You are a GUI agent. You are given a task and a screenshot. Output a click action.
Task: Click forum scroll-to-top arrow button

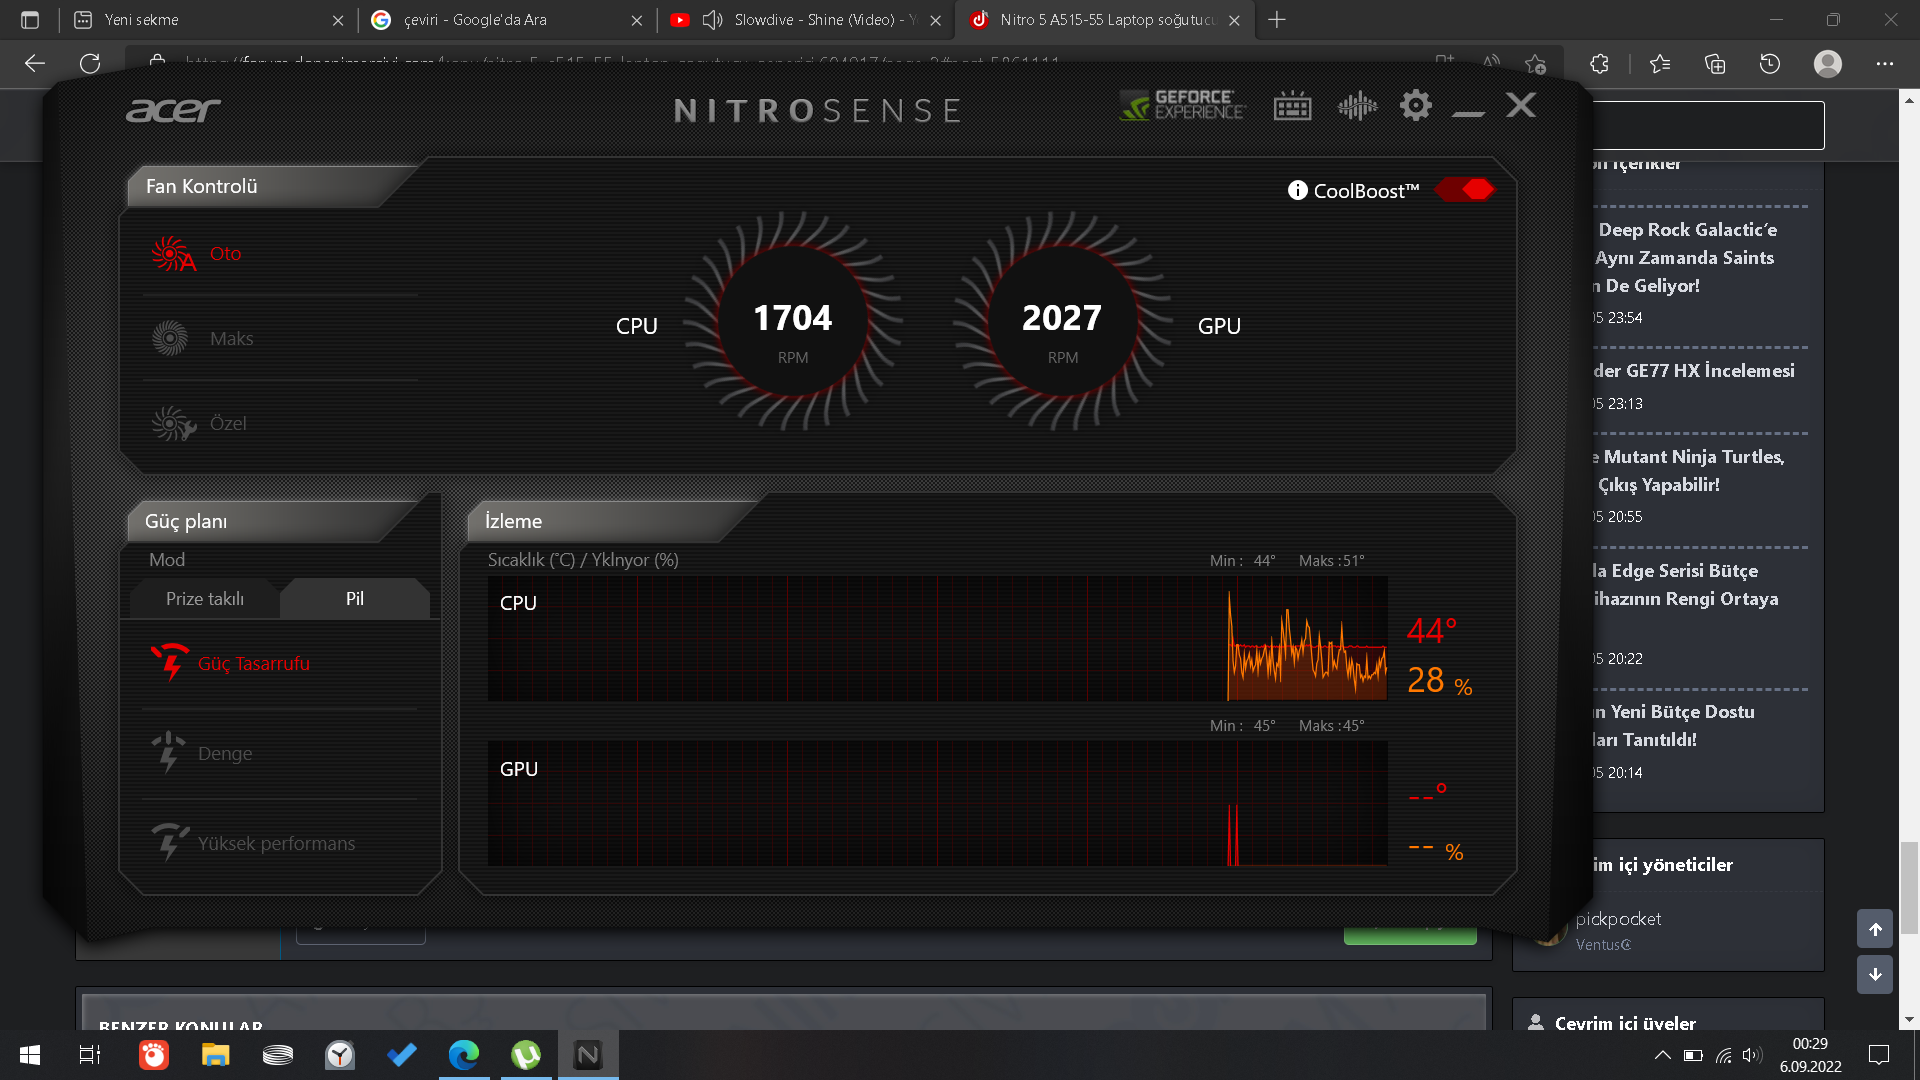point(1875,929)
